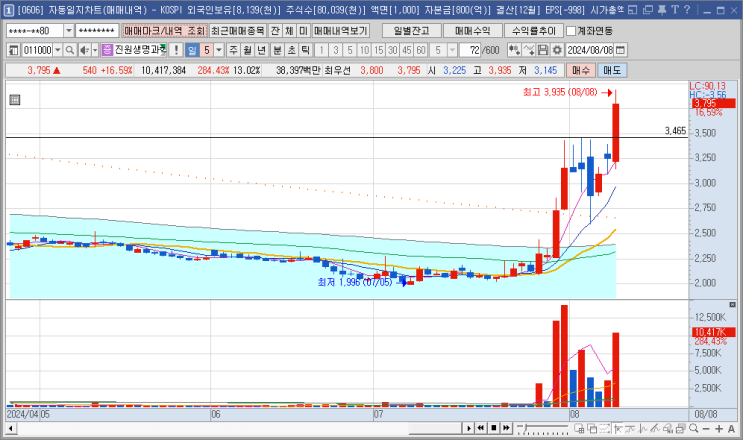Image resolution: width=743 pixels, height=440 pixels.
Task: Click the data grid icon on chart
Action: (15, 99)
